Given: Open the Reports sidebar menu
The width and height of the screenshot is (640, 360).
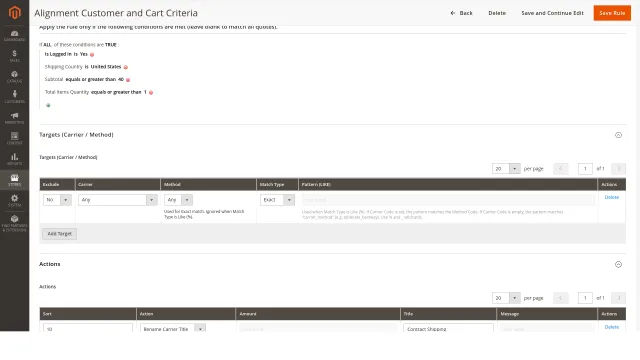Looking at the screenshot, I should pyautogui.click(x=14, y=159).
